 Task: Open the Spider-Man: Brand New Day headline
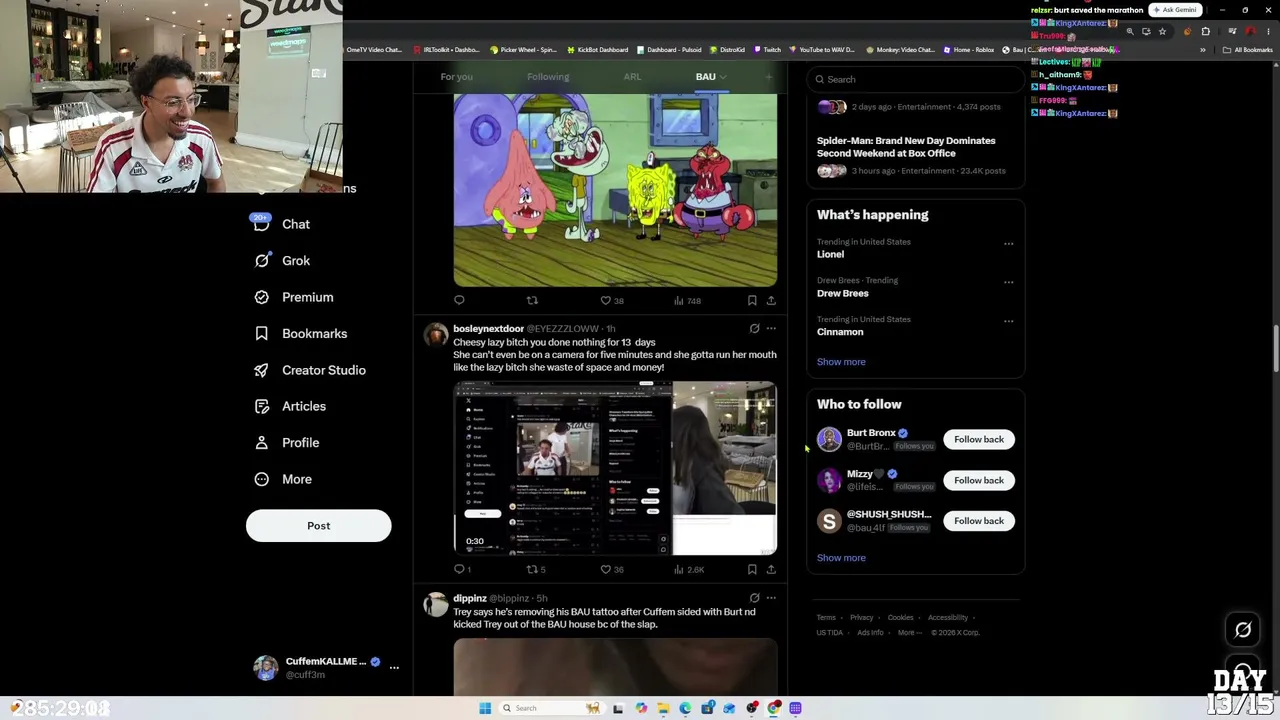(906, 147)
